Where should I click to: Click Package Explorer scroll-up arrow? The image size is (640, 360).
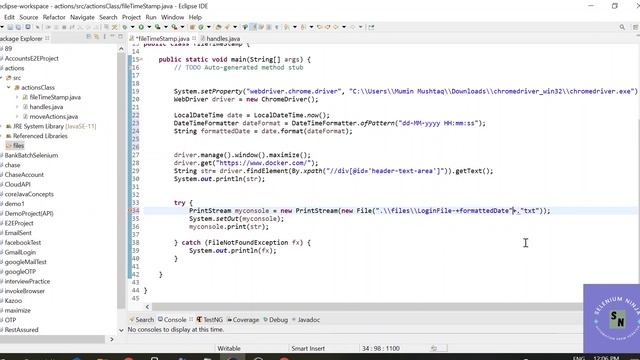(121, 49)
